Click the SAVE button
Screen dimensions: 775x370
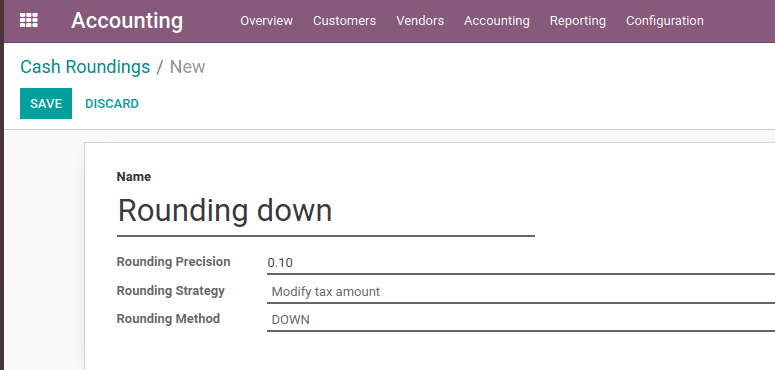pyautogui.click(x=46, y=103)
